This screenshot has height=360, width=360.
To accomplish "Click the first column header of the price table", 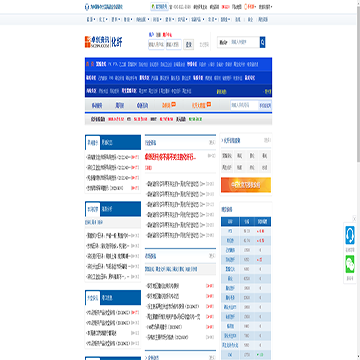I will [x=230, y=222].
